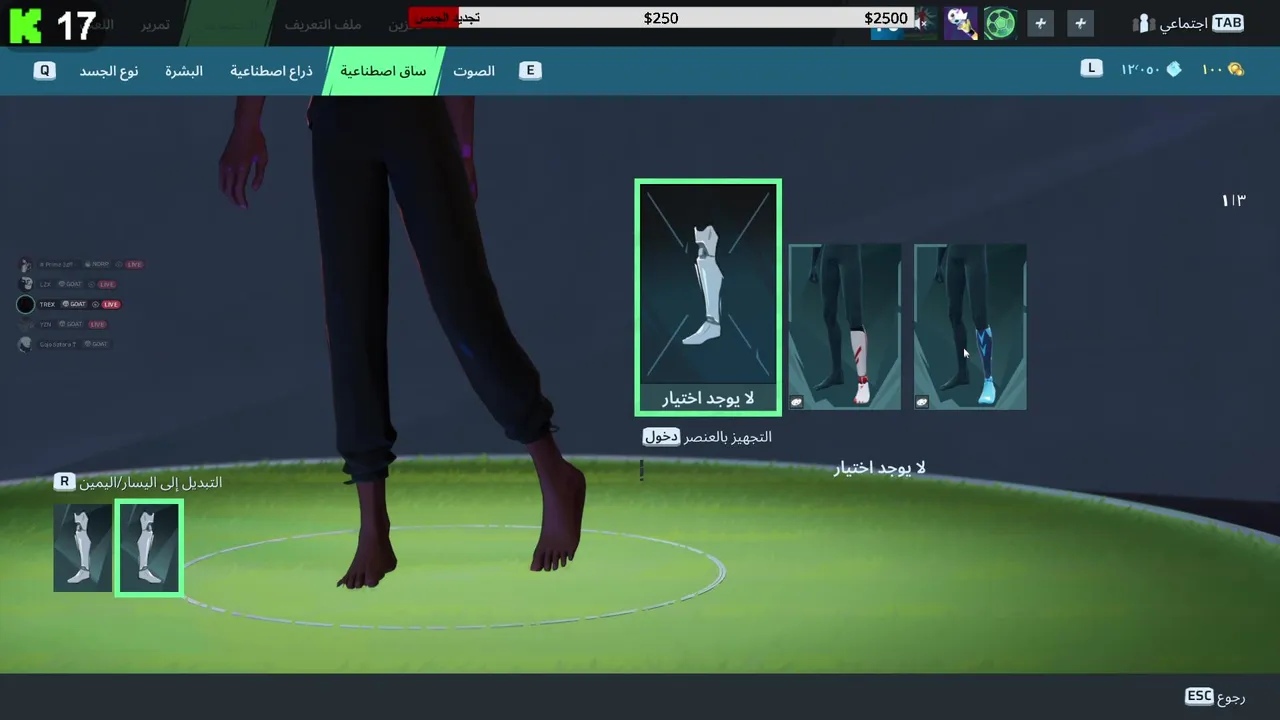This screenshot has height=720, width=1280.
Task: Select the blue glowing prosthetic leg
Action: point(970,327)
